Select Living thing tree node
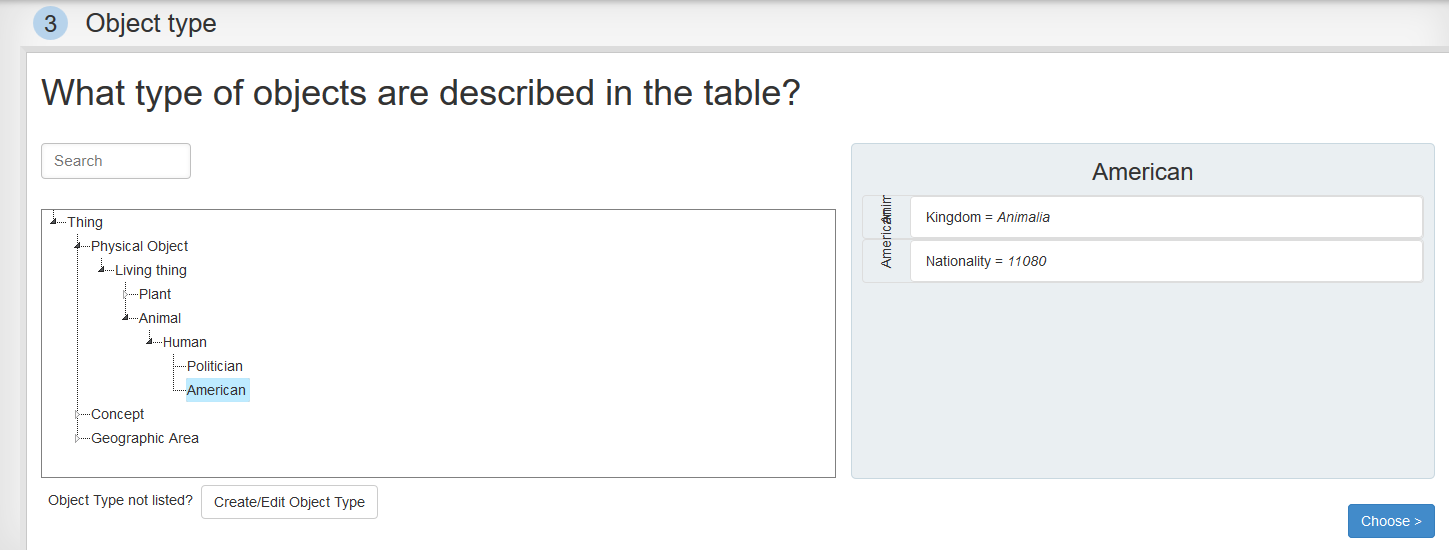 click(x=151, y=270)
